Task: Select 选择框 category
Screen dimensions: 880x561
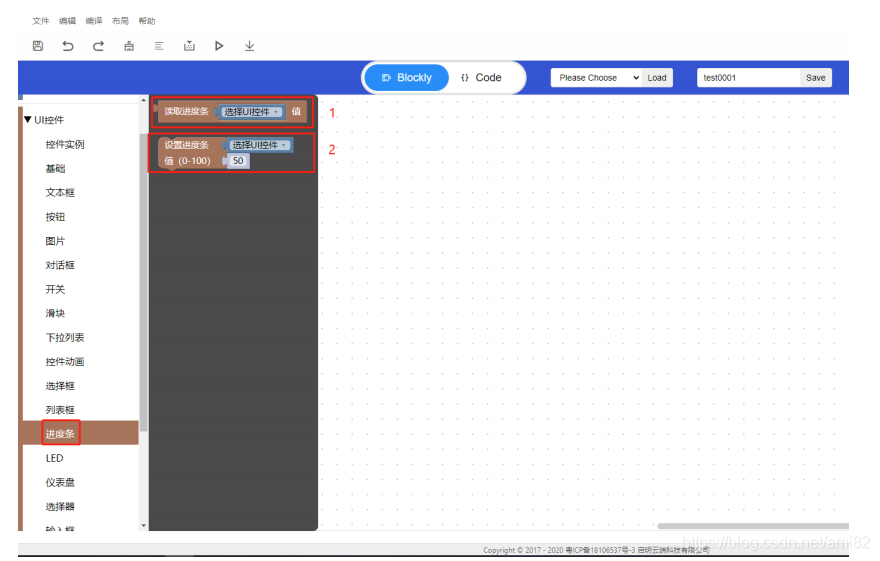Action: (59, 385)
